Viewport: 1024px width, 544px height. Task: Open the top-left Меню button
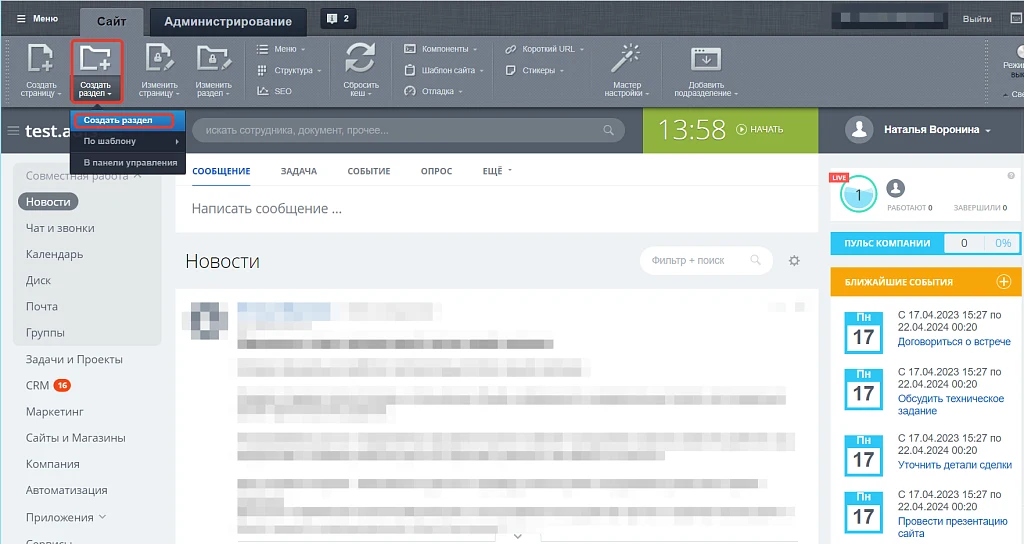37,18
